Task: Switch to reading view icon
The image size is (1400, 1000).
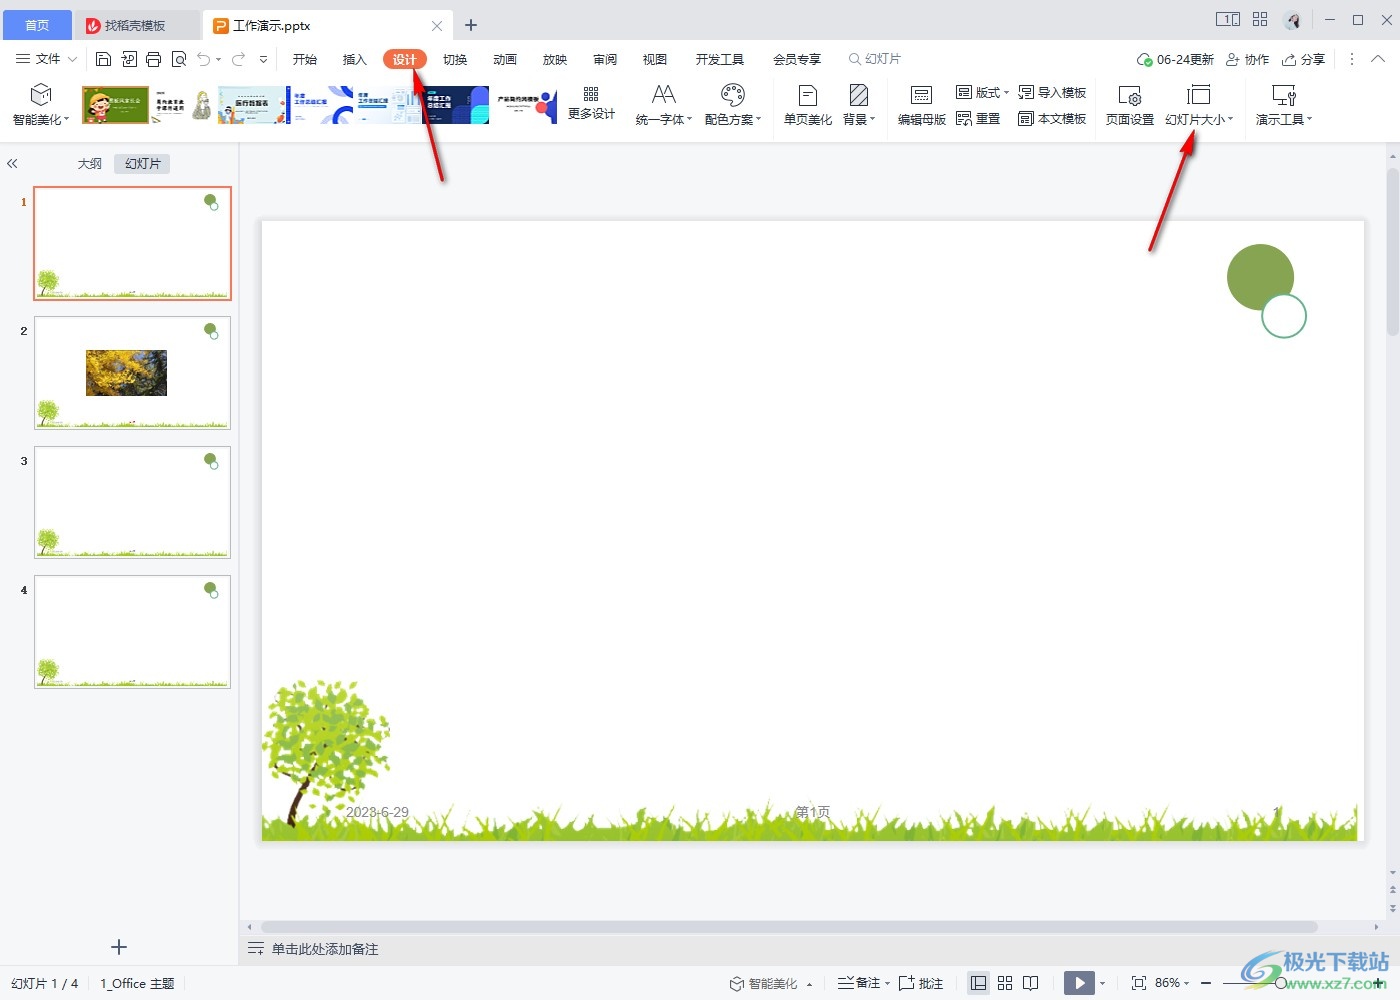Action: [x=1031, y=983]
